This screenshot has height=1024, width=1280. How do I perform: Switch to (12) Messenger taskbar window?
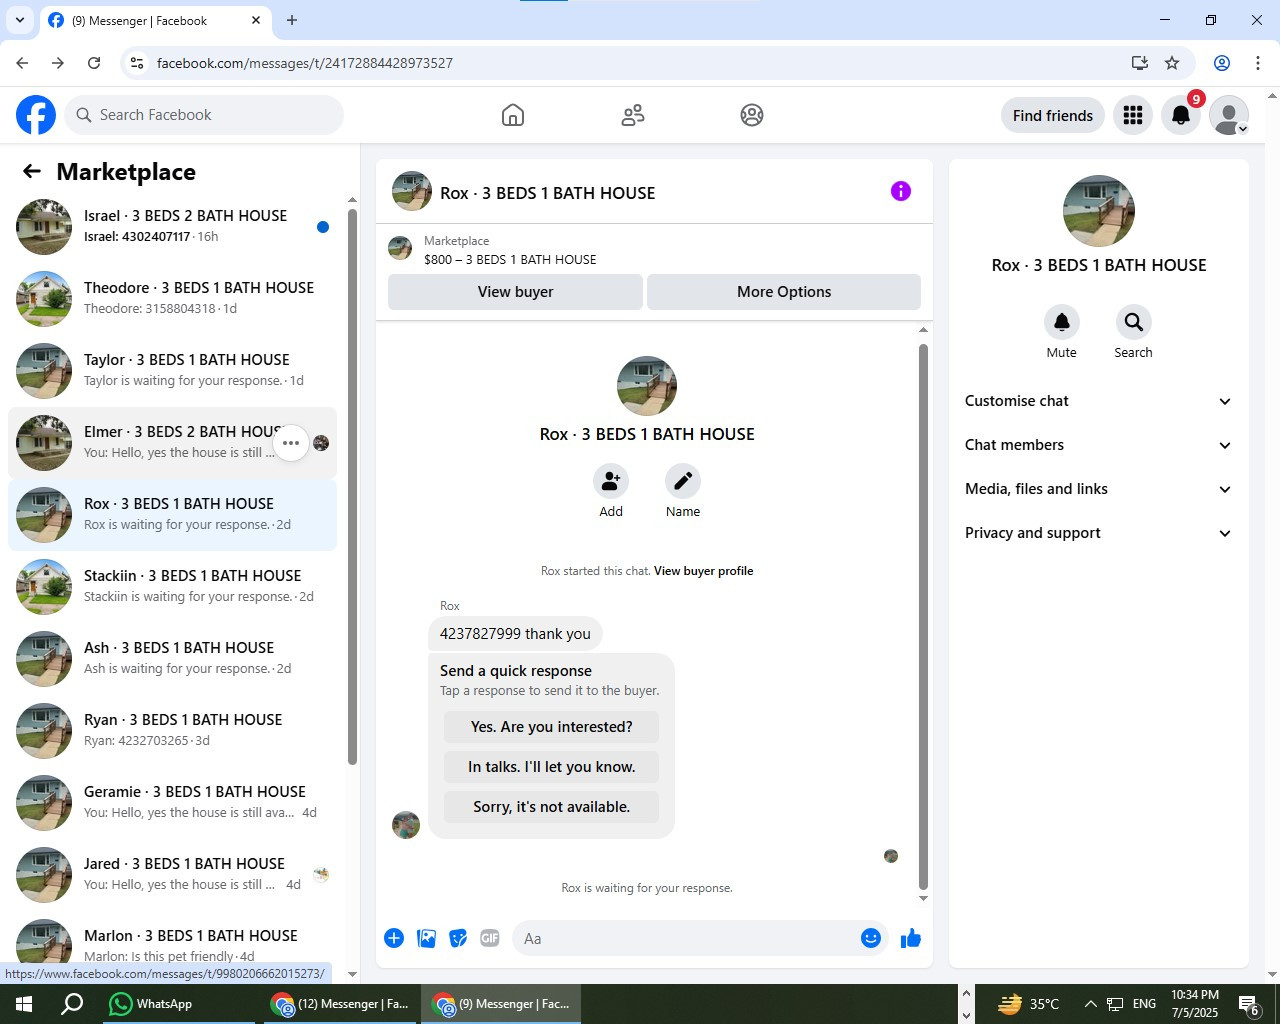pyautogui.click(x=340, y=1004)
